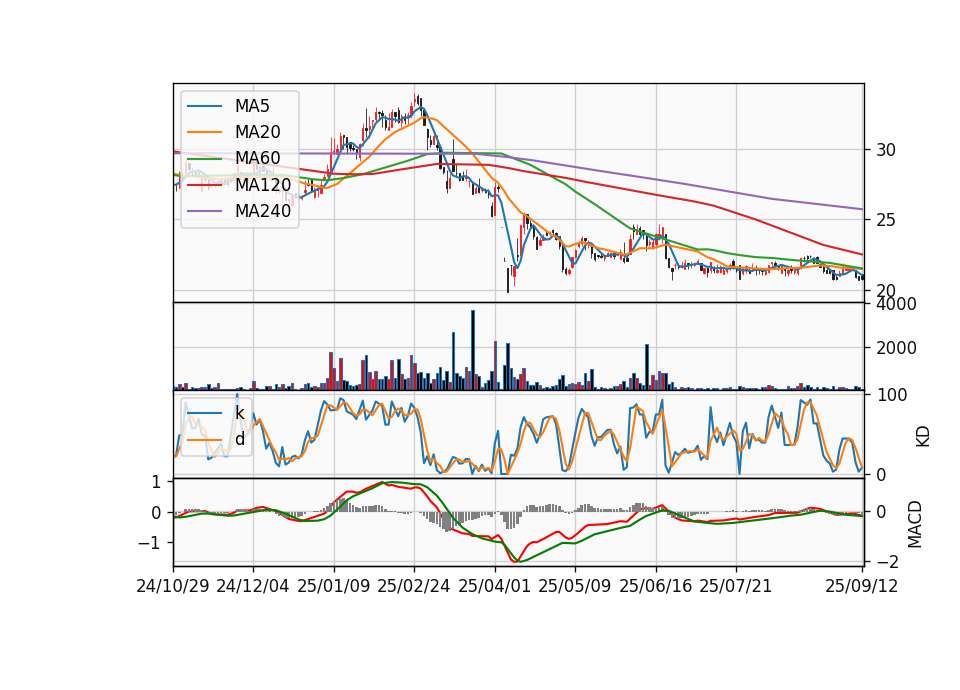
Task: Click the orange MA20 legend line sample
Action: pyautogui.click(x=204, y=132)
